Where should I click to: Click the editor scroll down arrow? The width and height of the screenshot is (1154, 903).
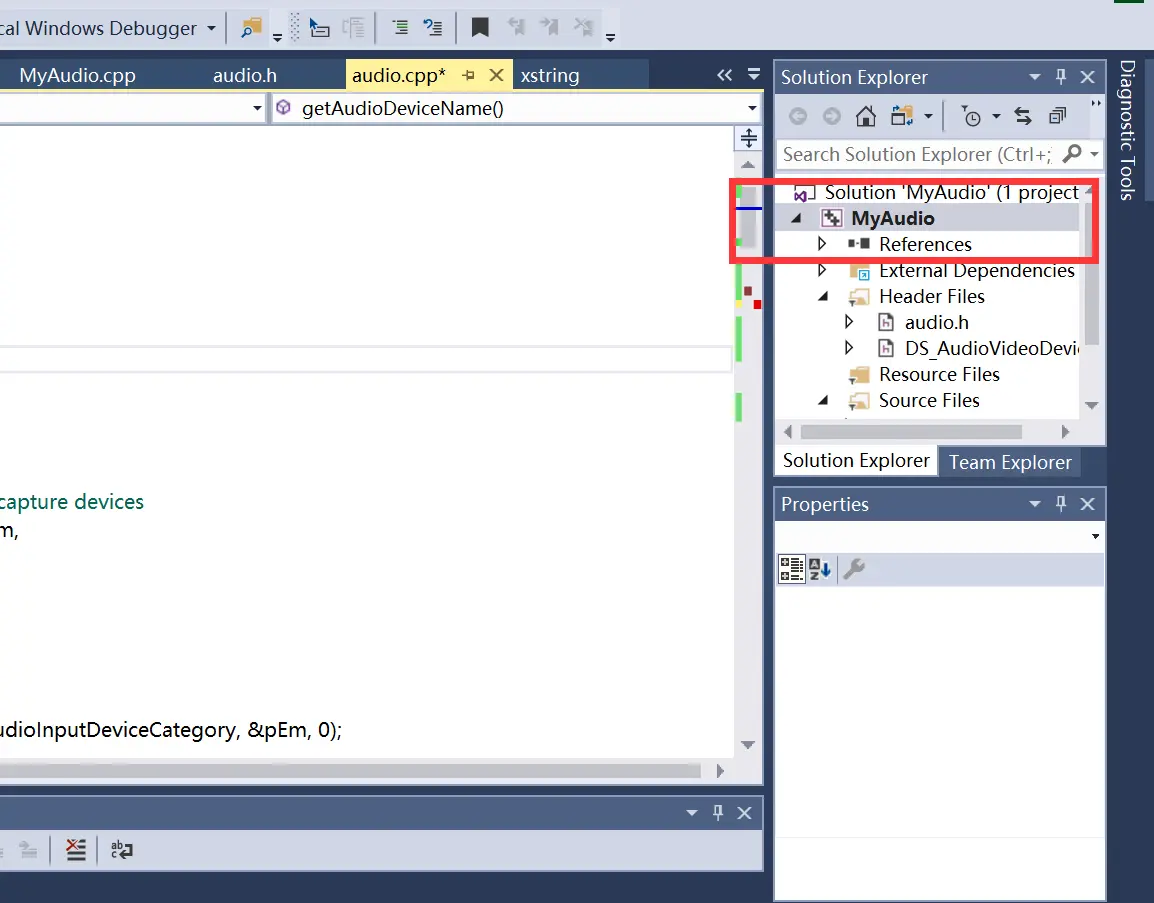748,746
